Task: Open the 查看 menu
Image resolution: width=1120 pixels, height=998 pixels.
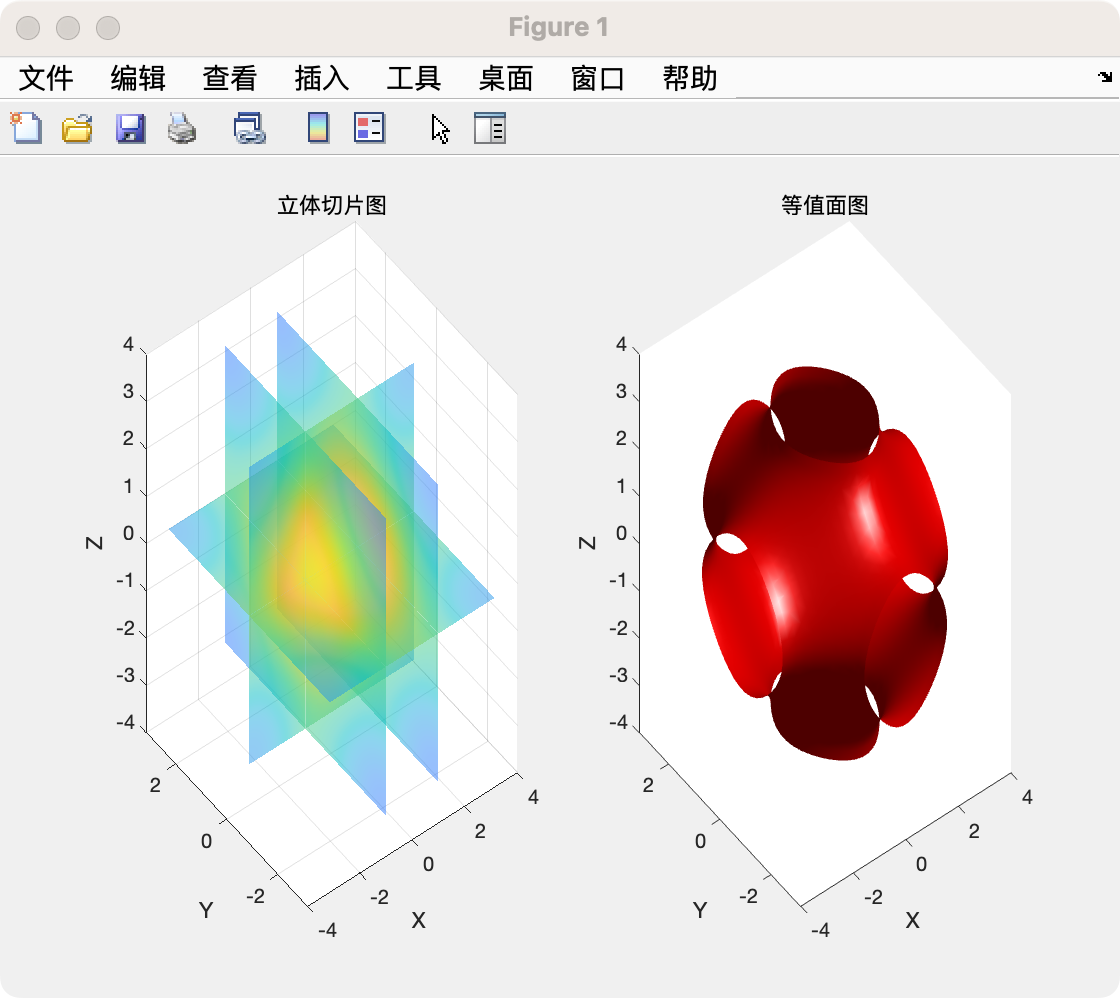Action: (x=229, y=78)
